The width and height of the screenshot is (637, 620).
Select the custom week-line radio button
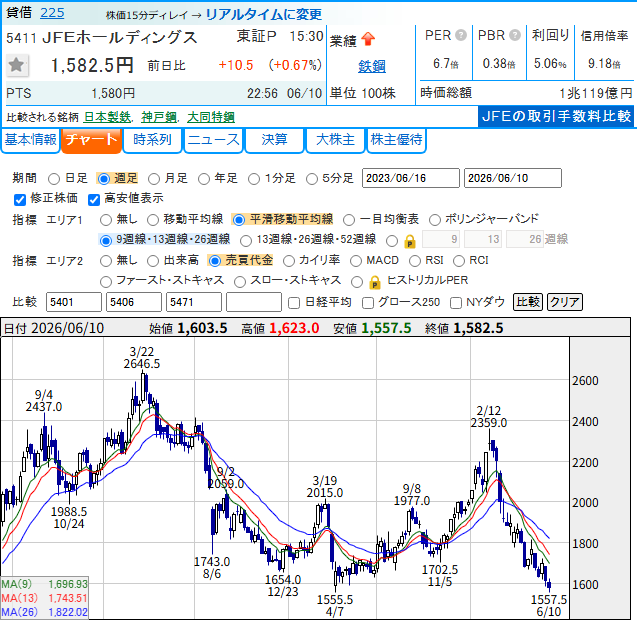pyautogui.click(x=392, y=241)
